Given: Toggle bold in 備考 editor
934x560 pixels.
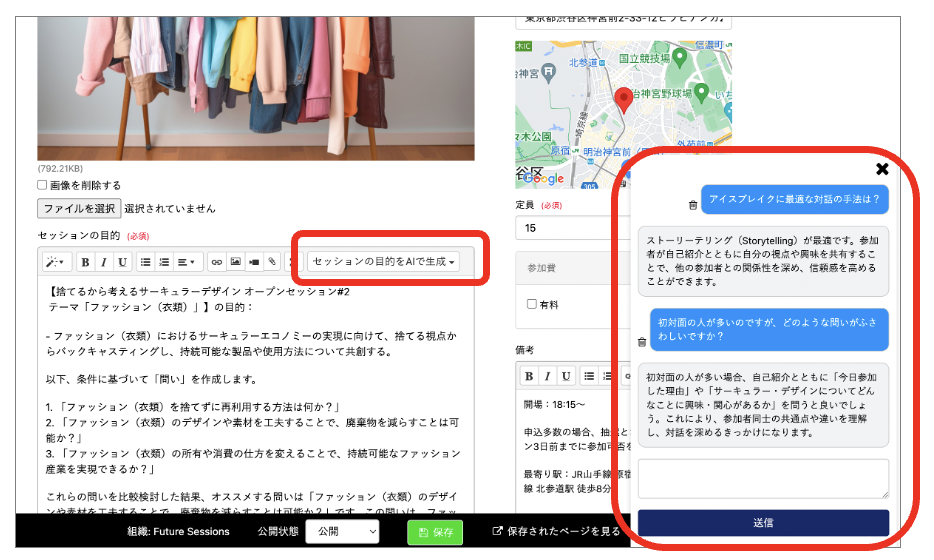Looking at the screenshot, I should (x=529, y=376).
